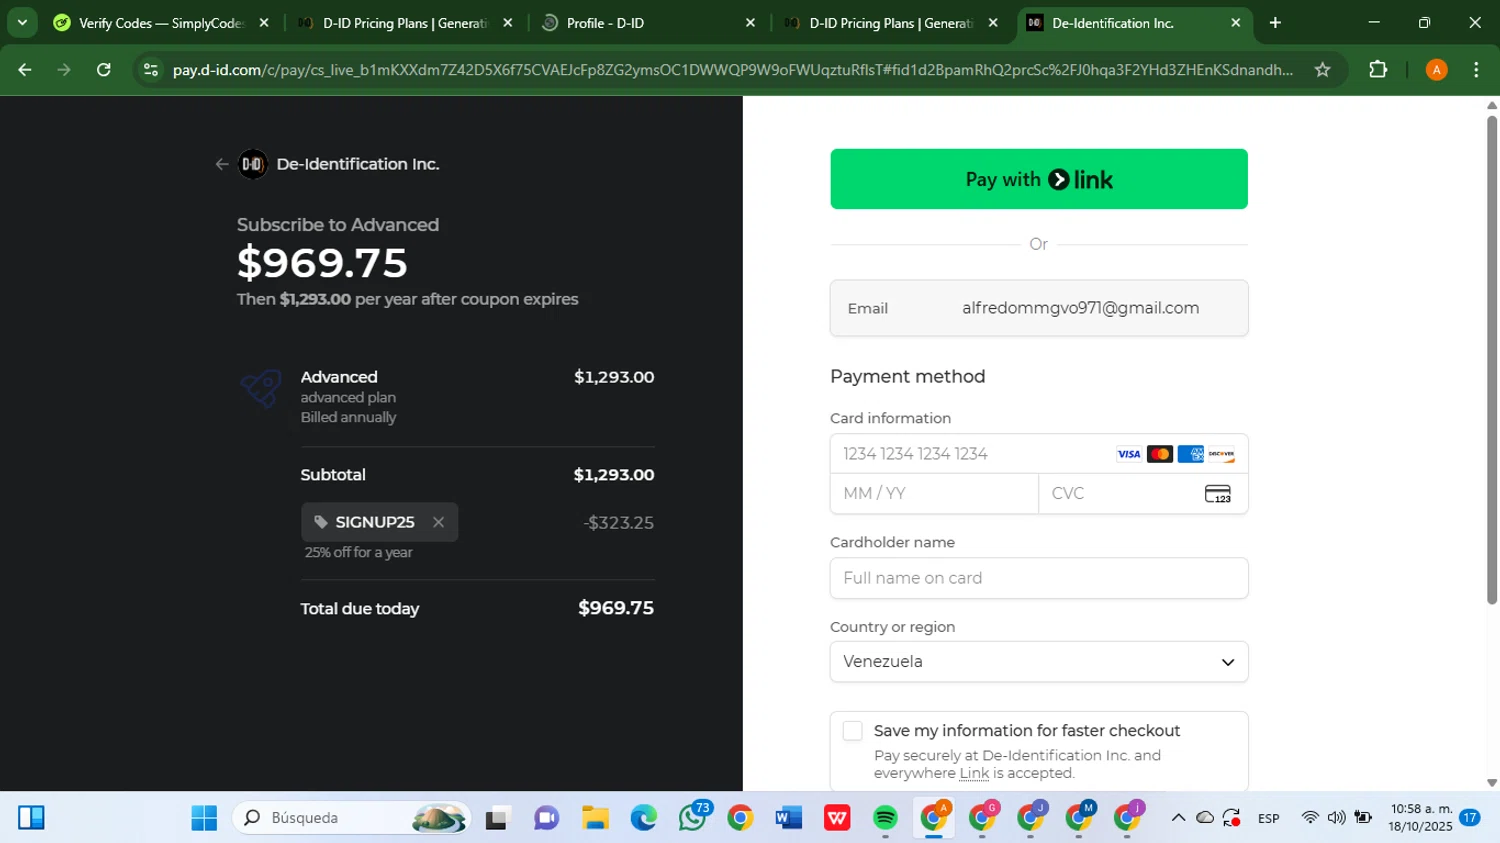
Task: Open WhatsApp from the taskbar
Action: pyautogui.click(x=692, y=818)
